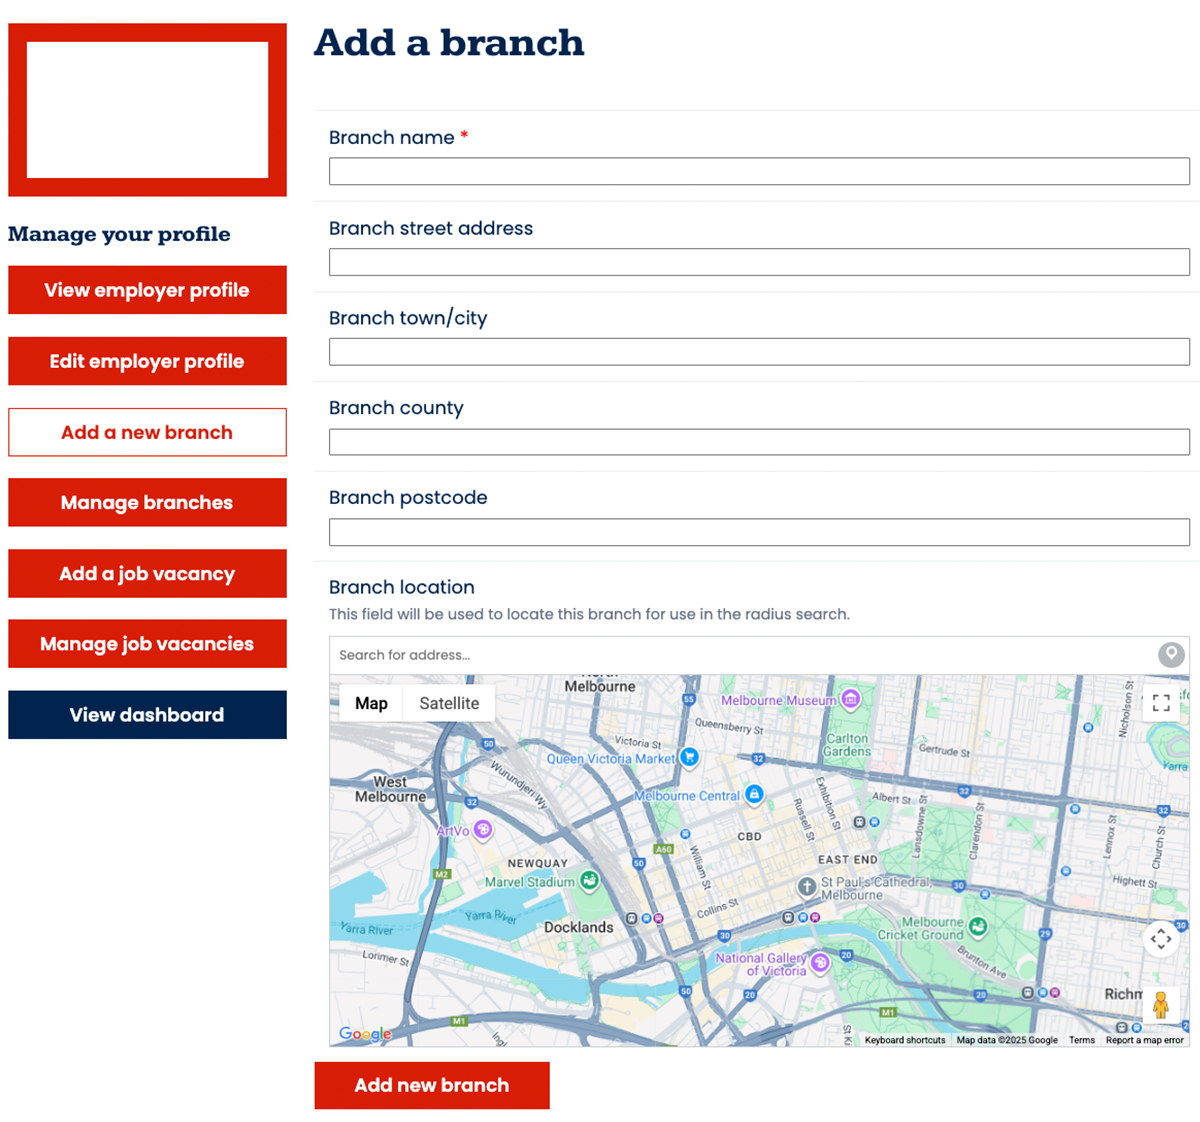The height and width of the screenshot is (1122, 1200).
Task: Click into the Branch postcode field
Action: click(x=758, y=532)
